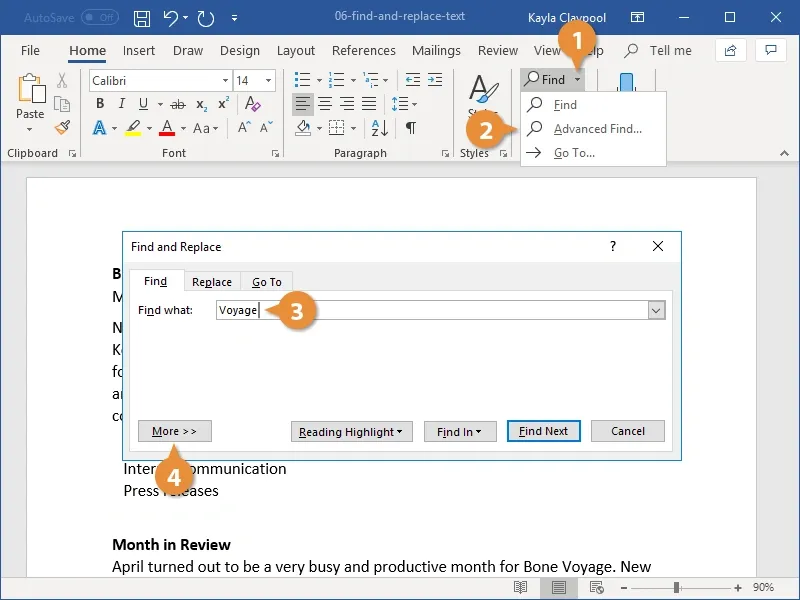
Task: Click Cancel in Find and Replace
Action: (628, 431)
